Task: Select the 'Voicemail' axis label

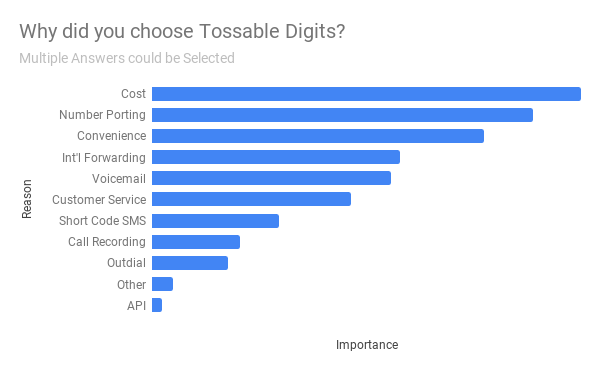Action: coord(119,179)
